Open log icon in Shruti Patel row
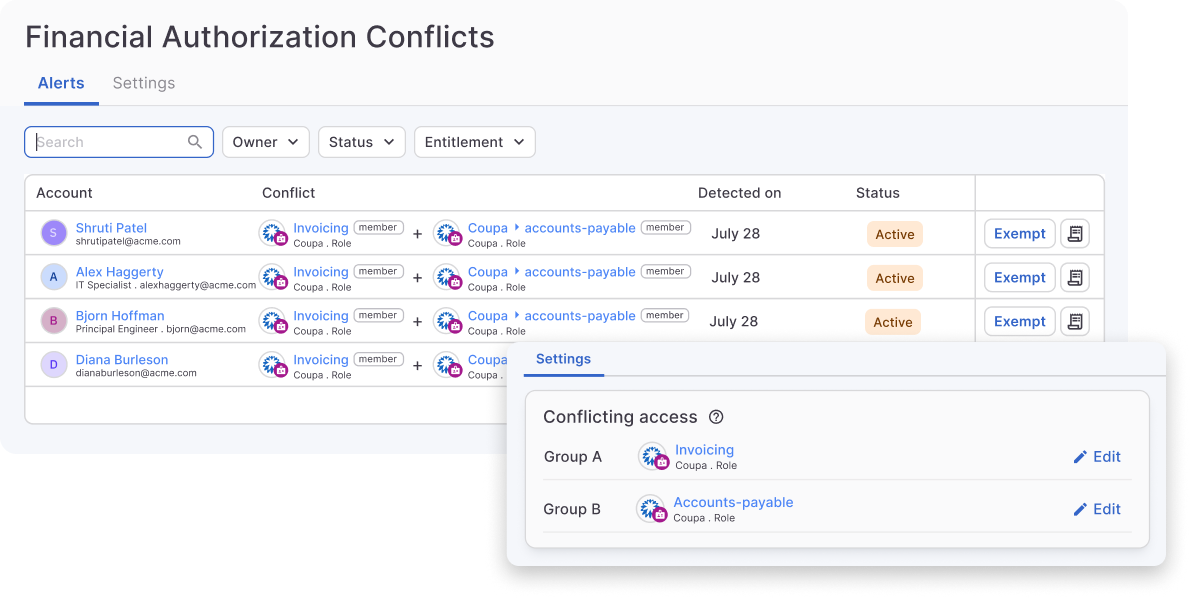Screen dimensions: 1190x598 tap(1075, 234)
